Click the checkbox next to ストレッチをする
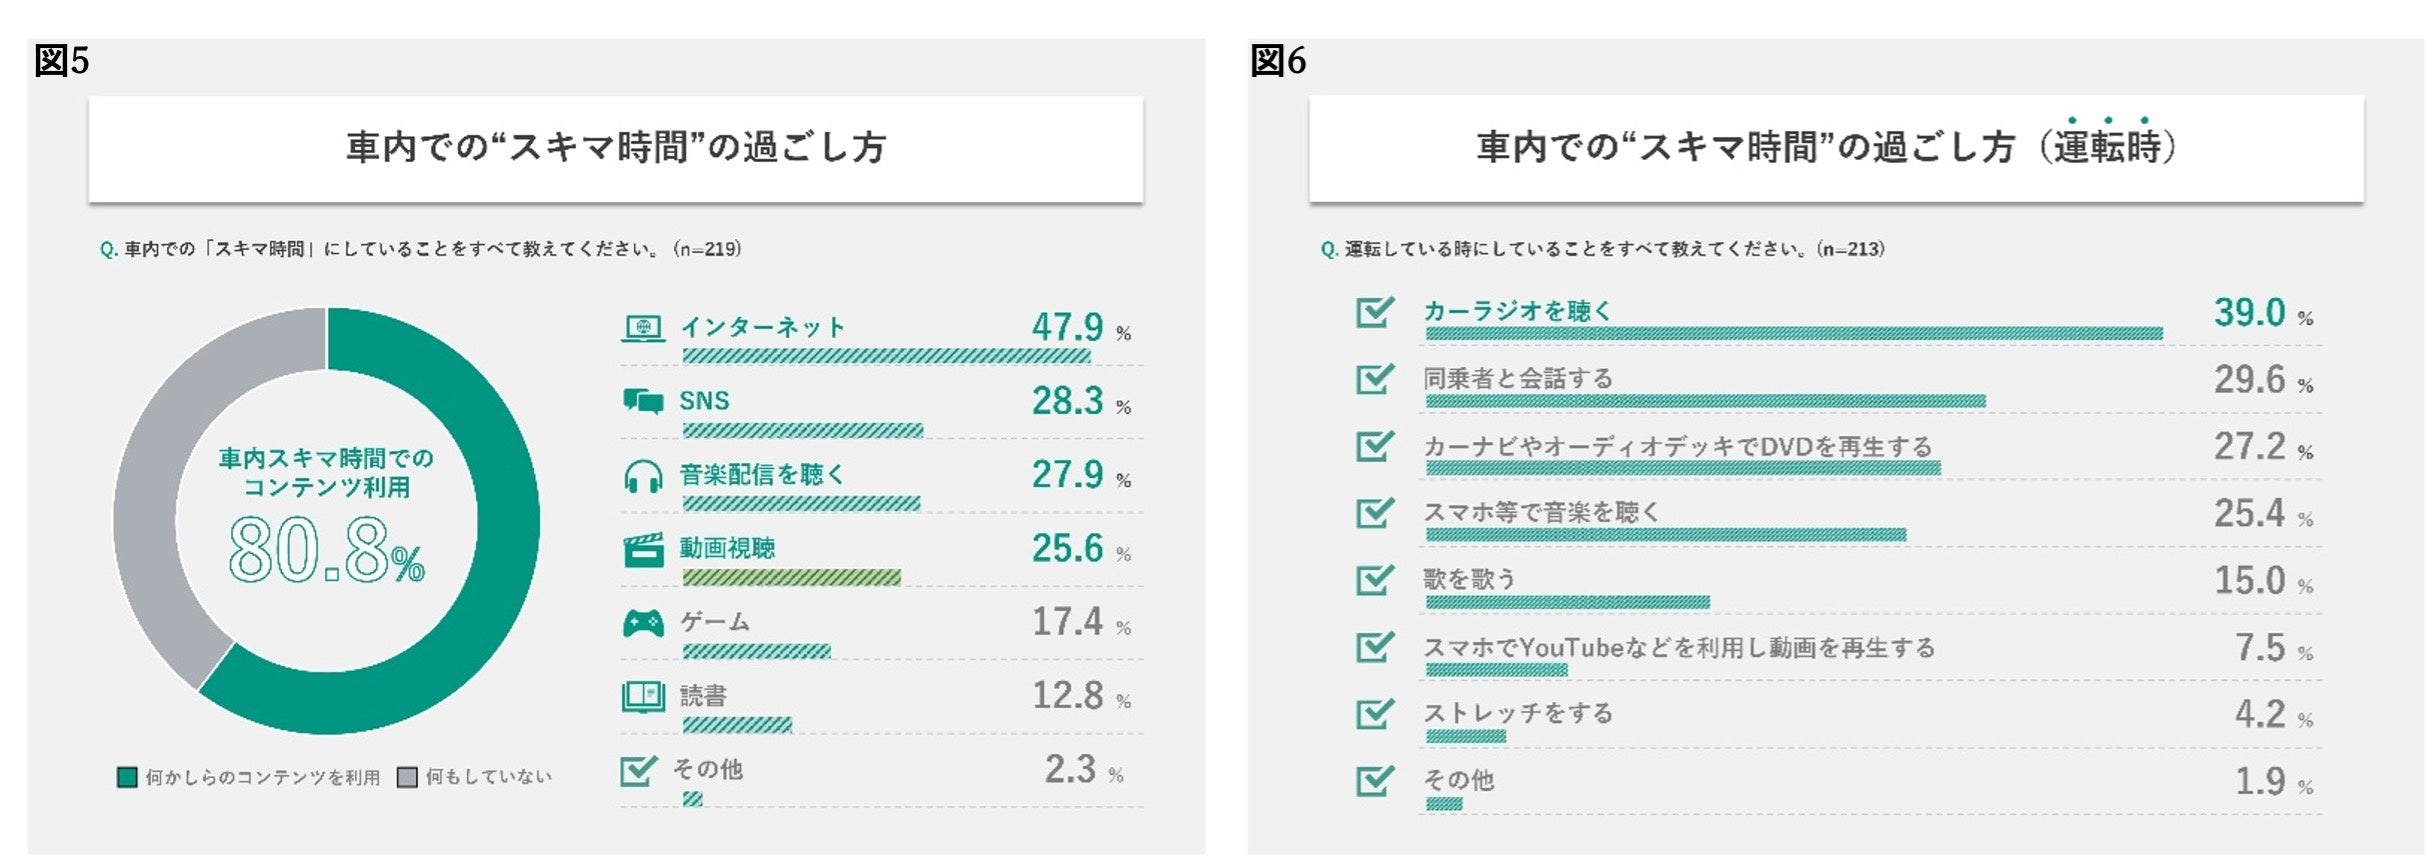 pyautogui.click(x=1375, y=714)
